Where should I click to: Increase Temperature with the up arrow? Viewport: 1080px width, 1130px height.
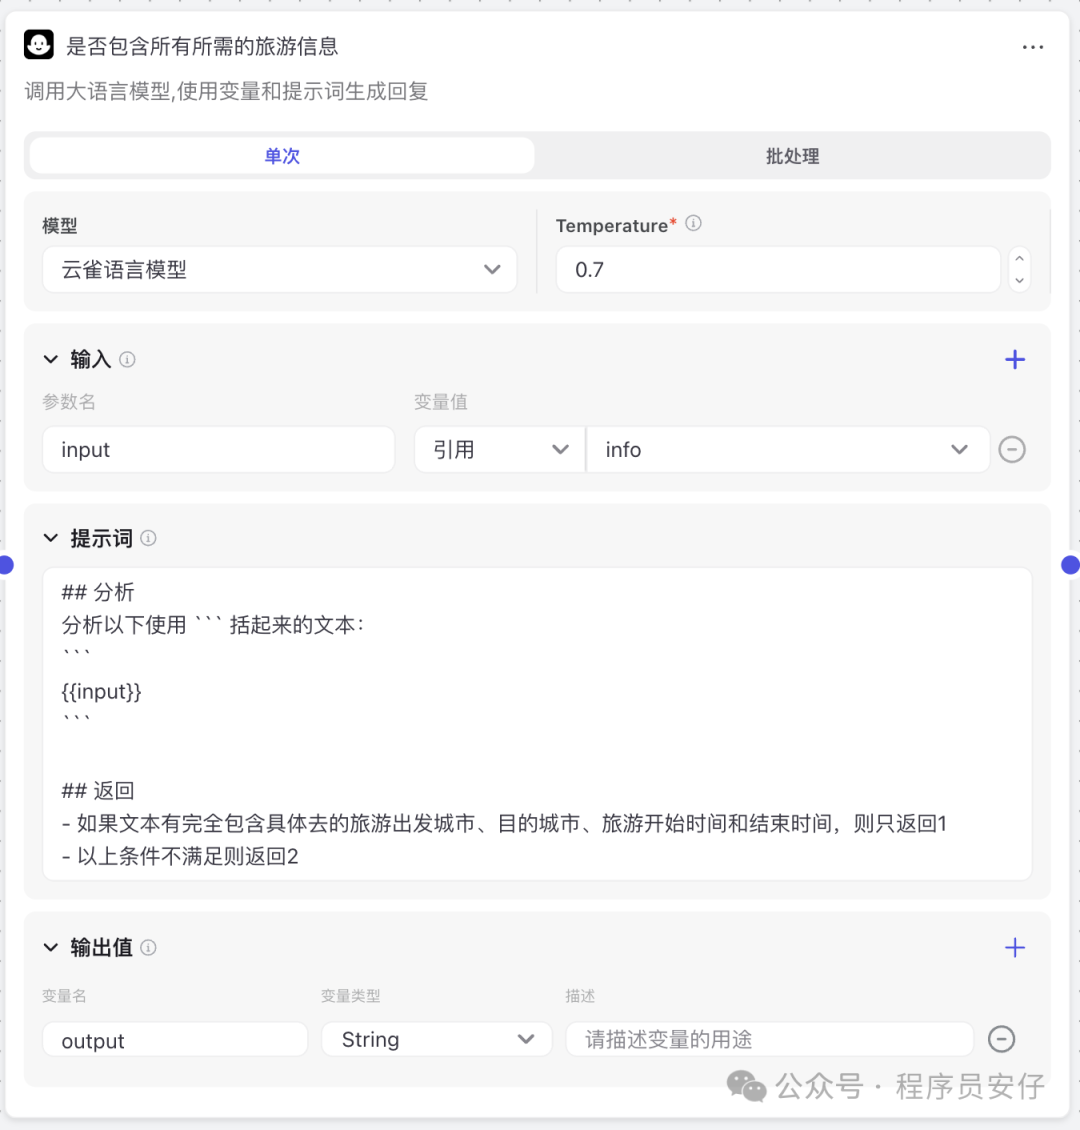coord(1019,259)
